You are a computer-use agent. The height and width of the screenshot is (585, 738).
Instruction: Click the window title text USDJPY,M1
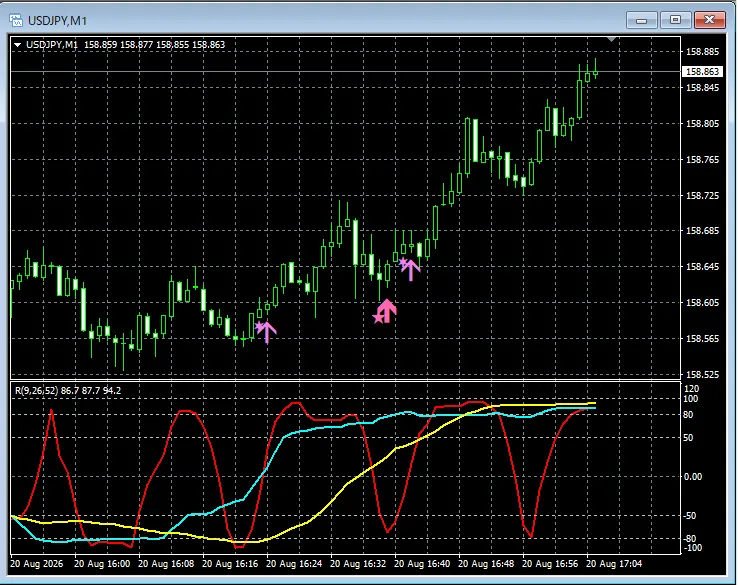[x=57, y=21]
